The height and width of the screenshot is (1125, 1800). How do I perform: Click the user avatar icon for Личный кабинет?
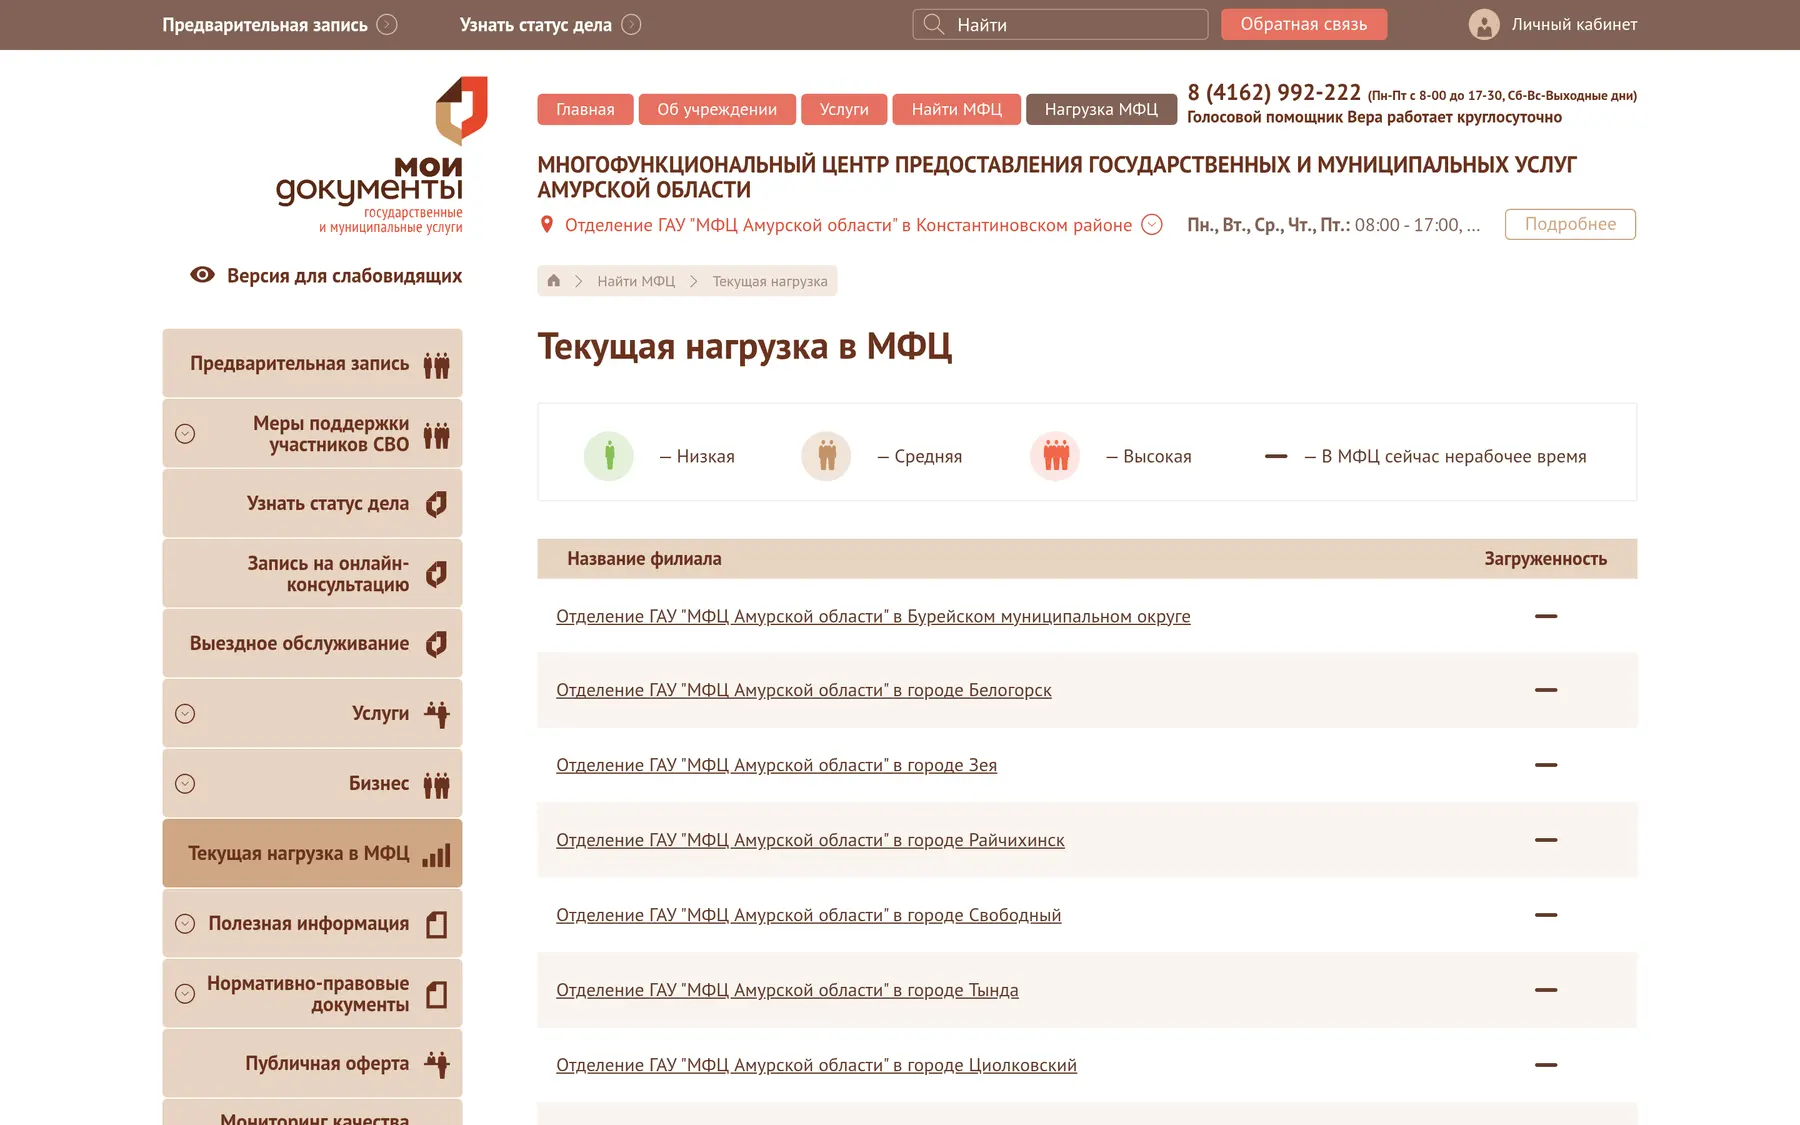point(1484,24)
